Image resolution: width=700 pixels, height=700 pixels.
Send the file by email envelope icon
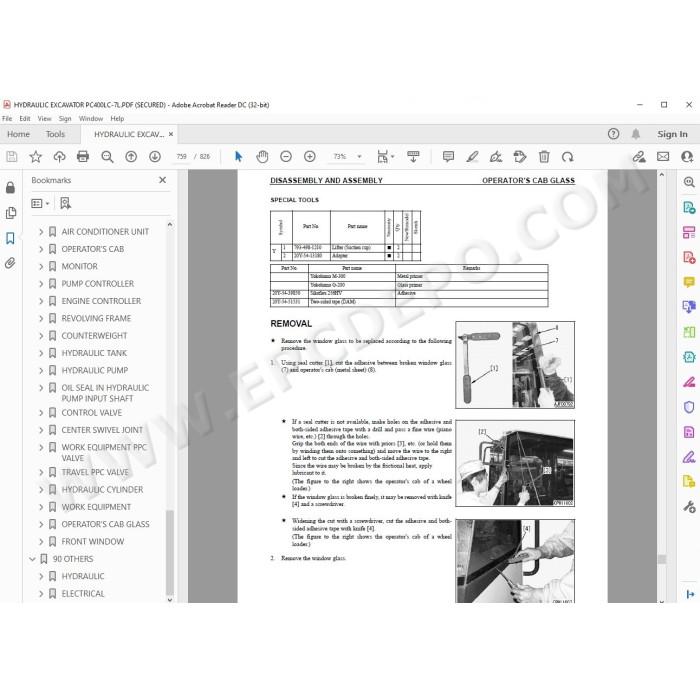tap(663, 157)
